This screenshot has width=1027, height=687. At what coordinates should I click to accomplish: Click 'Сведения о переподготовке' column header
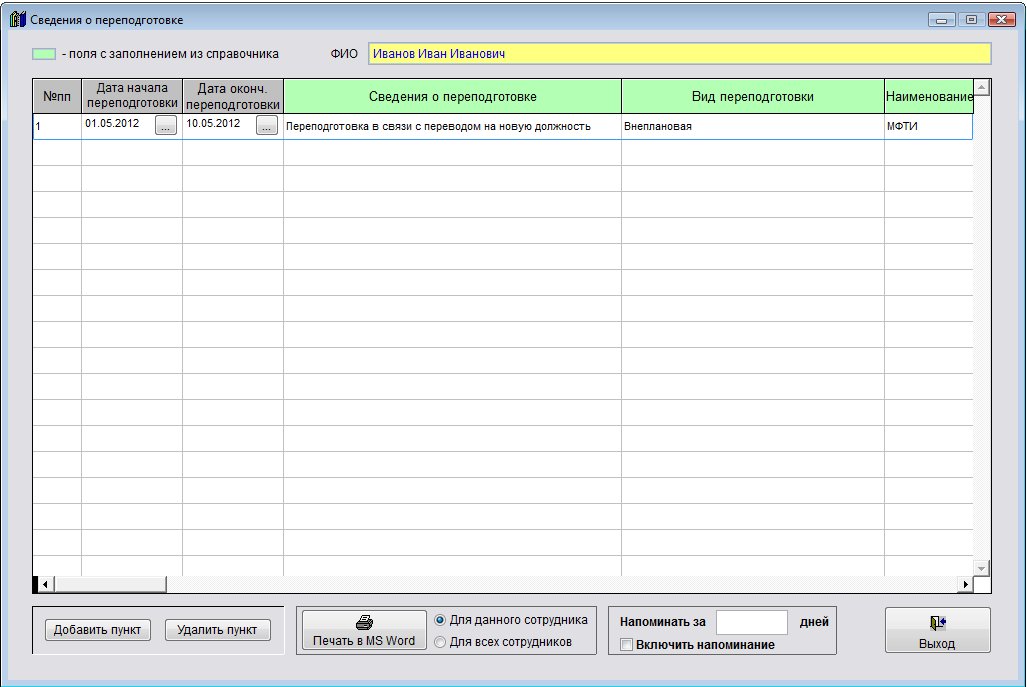[452, 97]
